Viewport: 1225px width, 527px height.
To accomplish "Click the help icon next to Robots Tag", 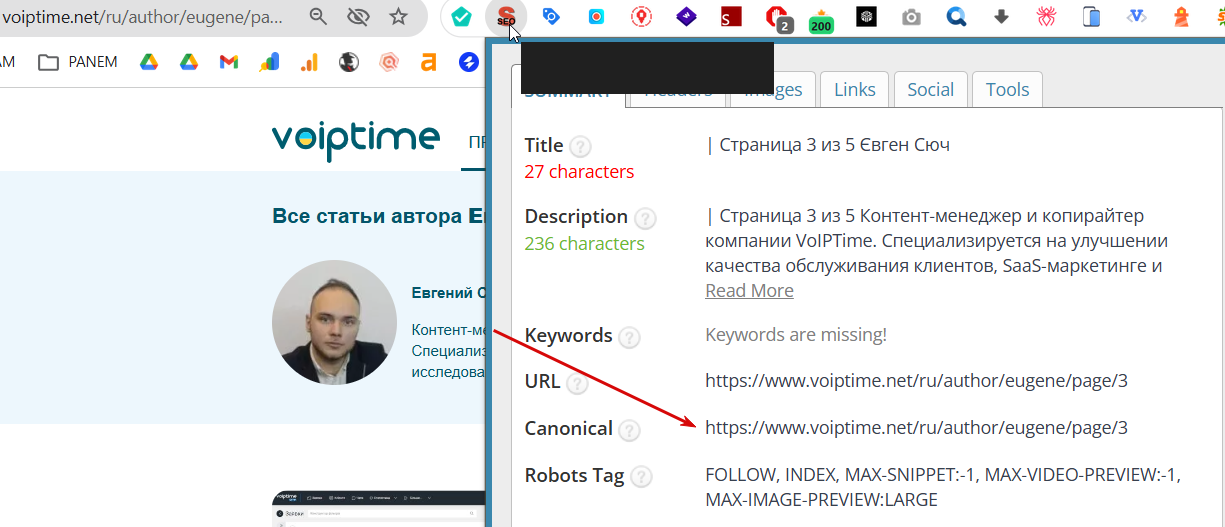I will 641,477.
